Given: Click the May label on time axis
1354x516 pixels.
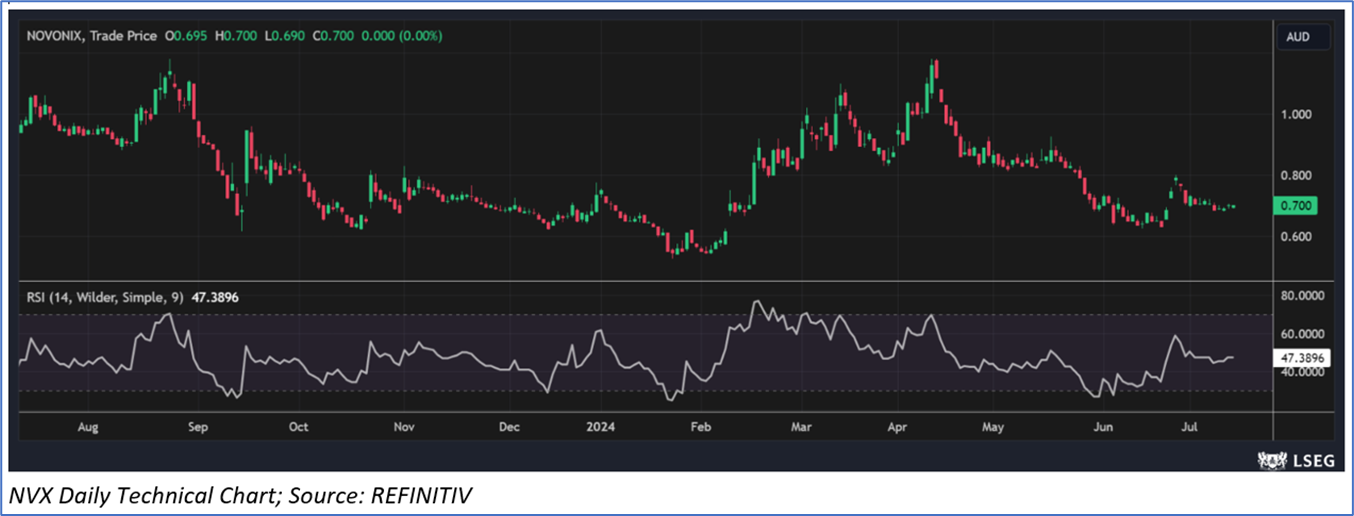Looking at the screenshot, I should (992, 427).
